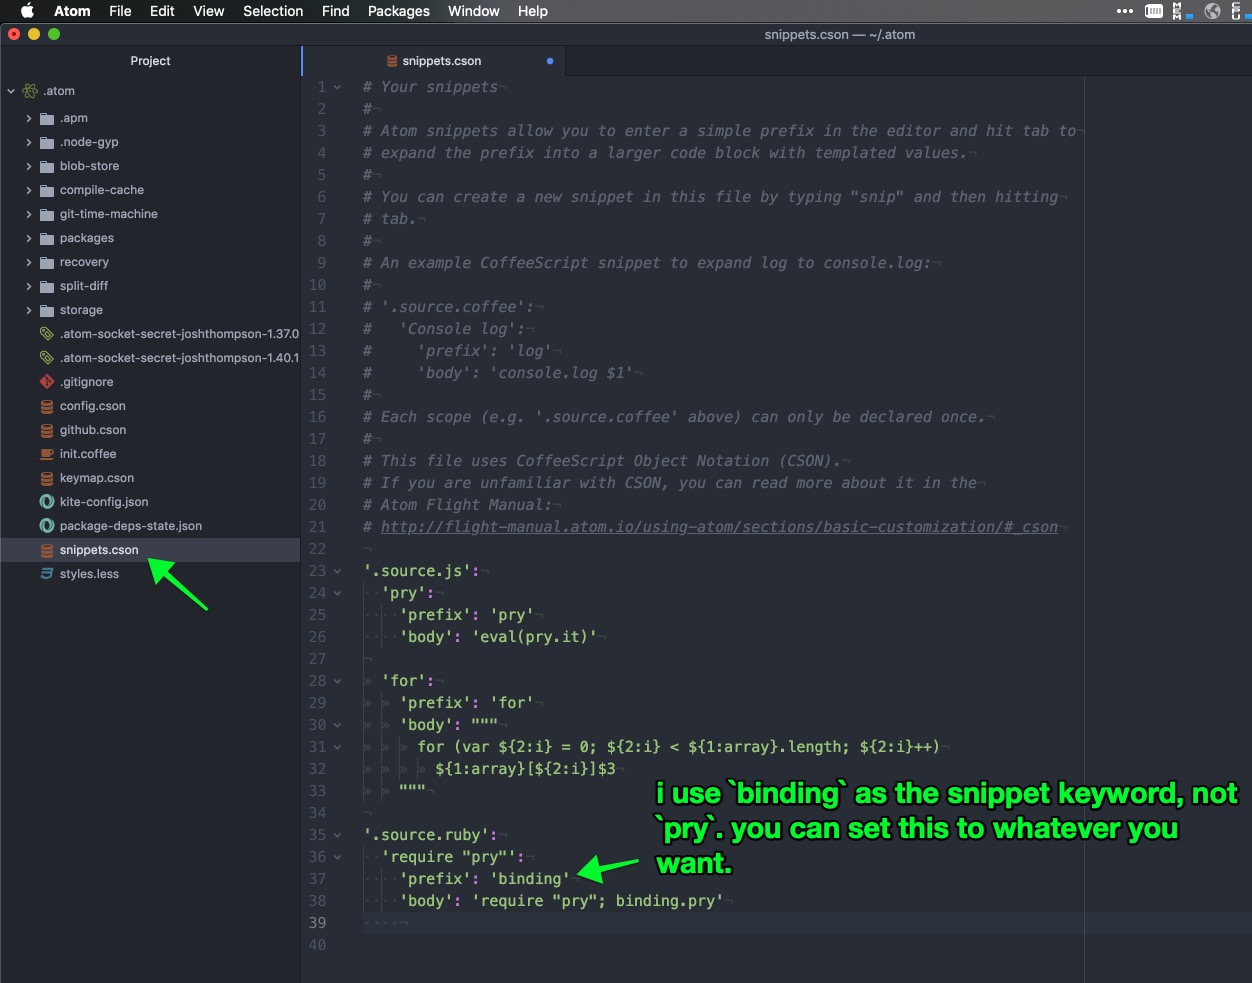
Task: Expand the .apm folder
Action: coord(29,118)
